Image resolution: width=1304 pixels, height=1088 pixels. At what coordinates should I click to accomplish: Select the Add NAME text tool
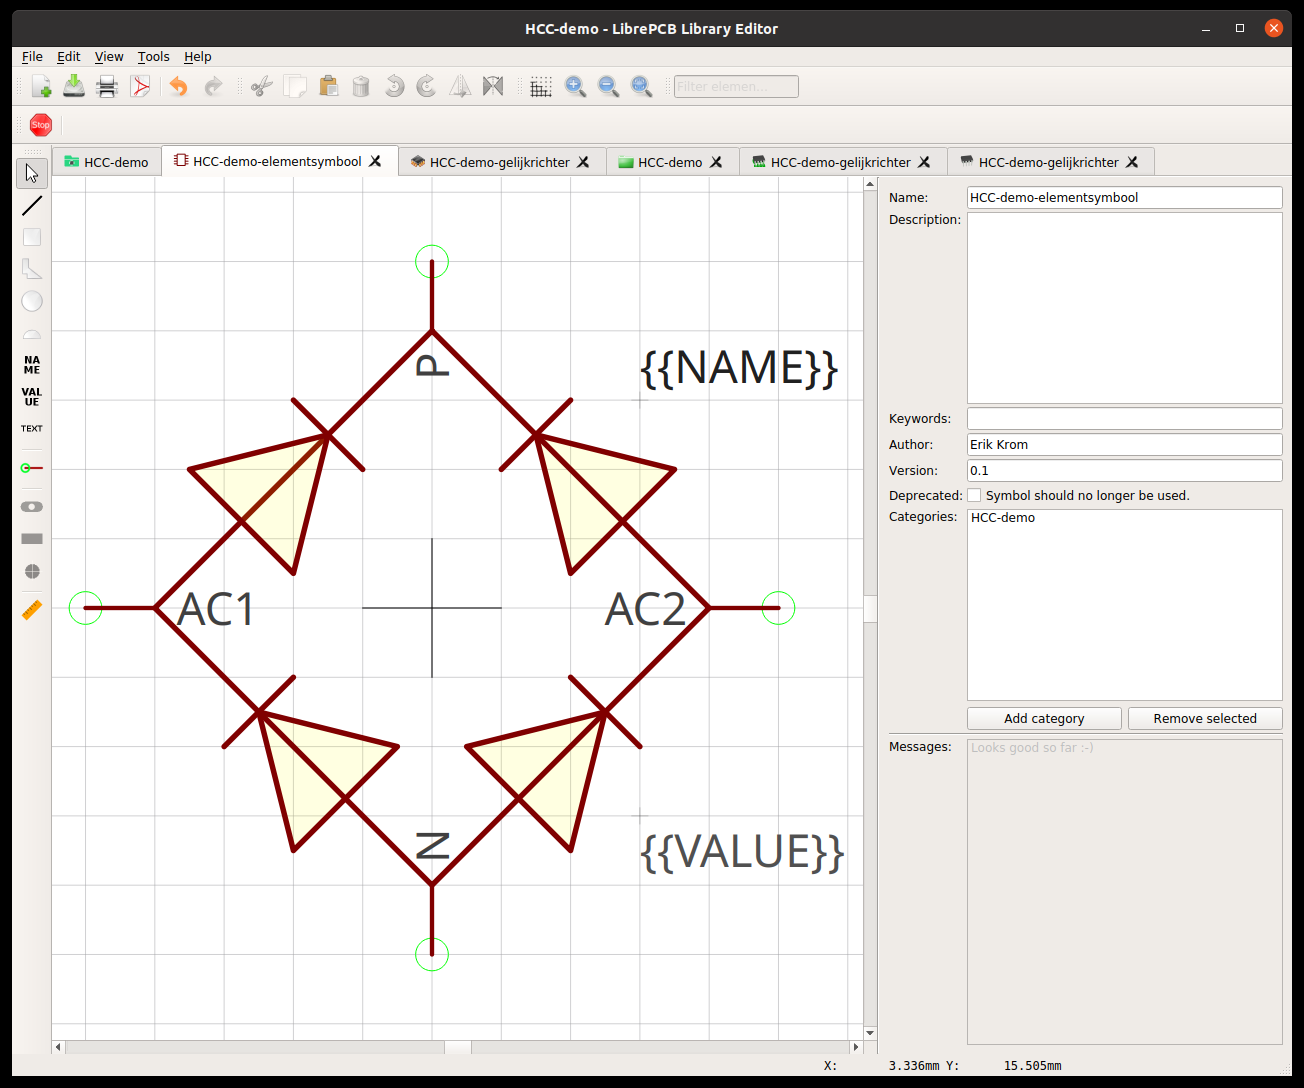(x=32, y=365)
